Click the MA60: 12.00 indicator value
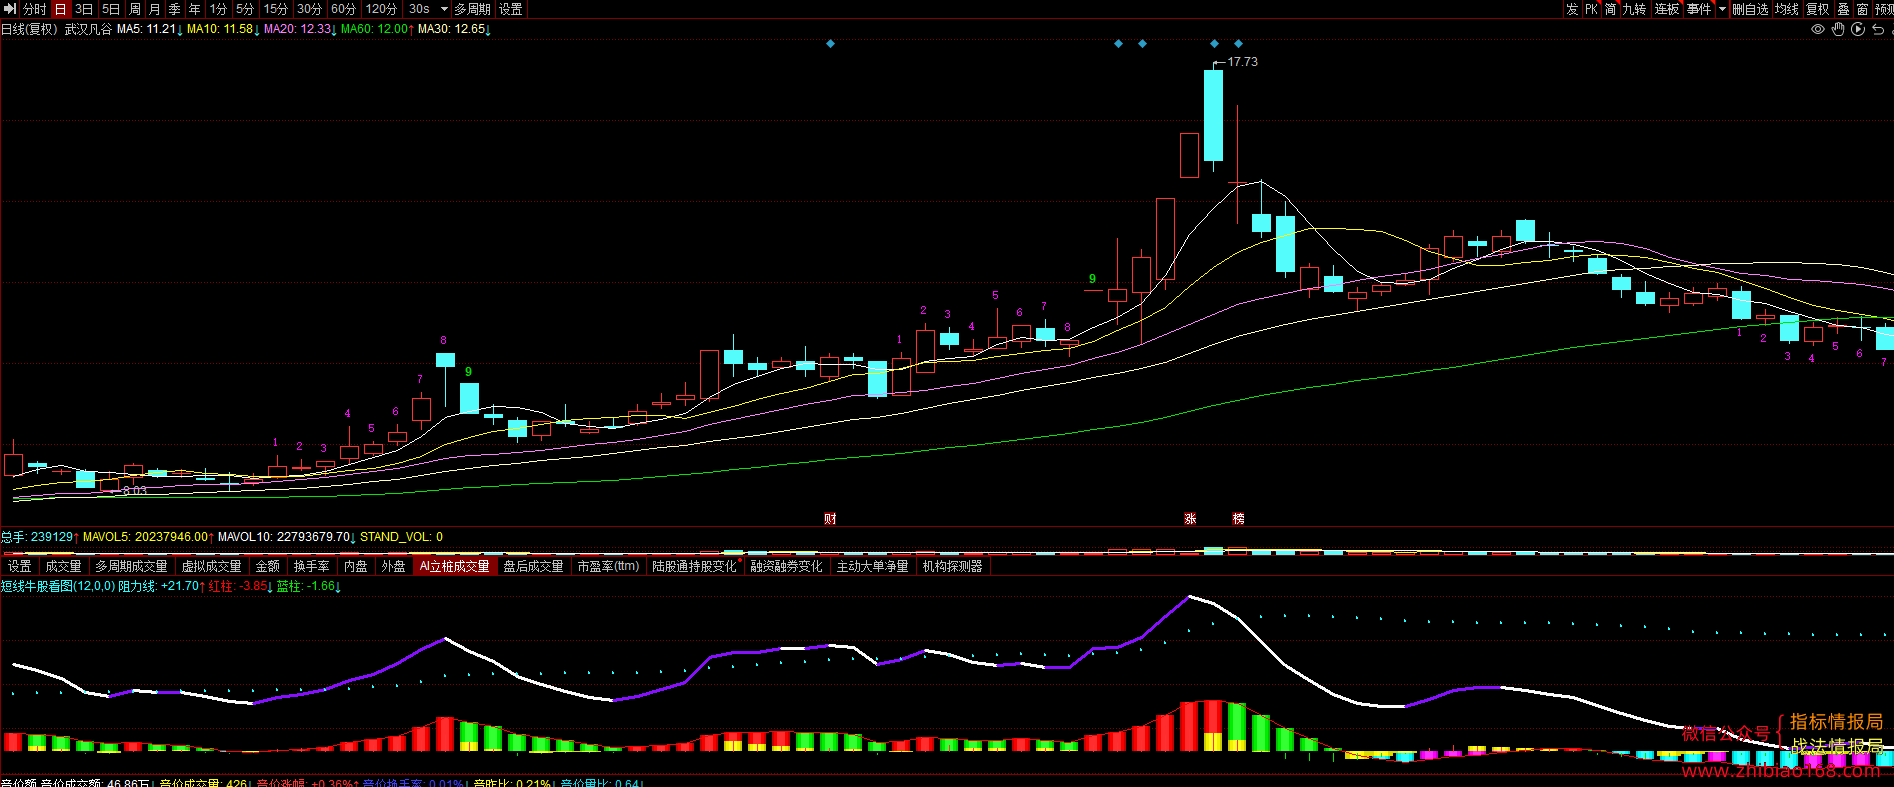This screenshot has width=1894, height=787. (x=377, y=29)
